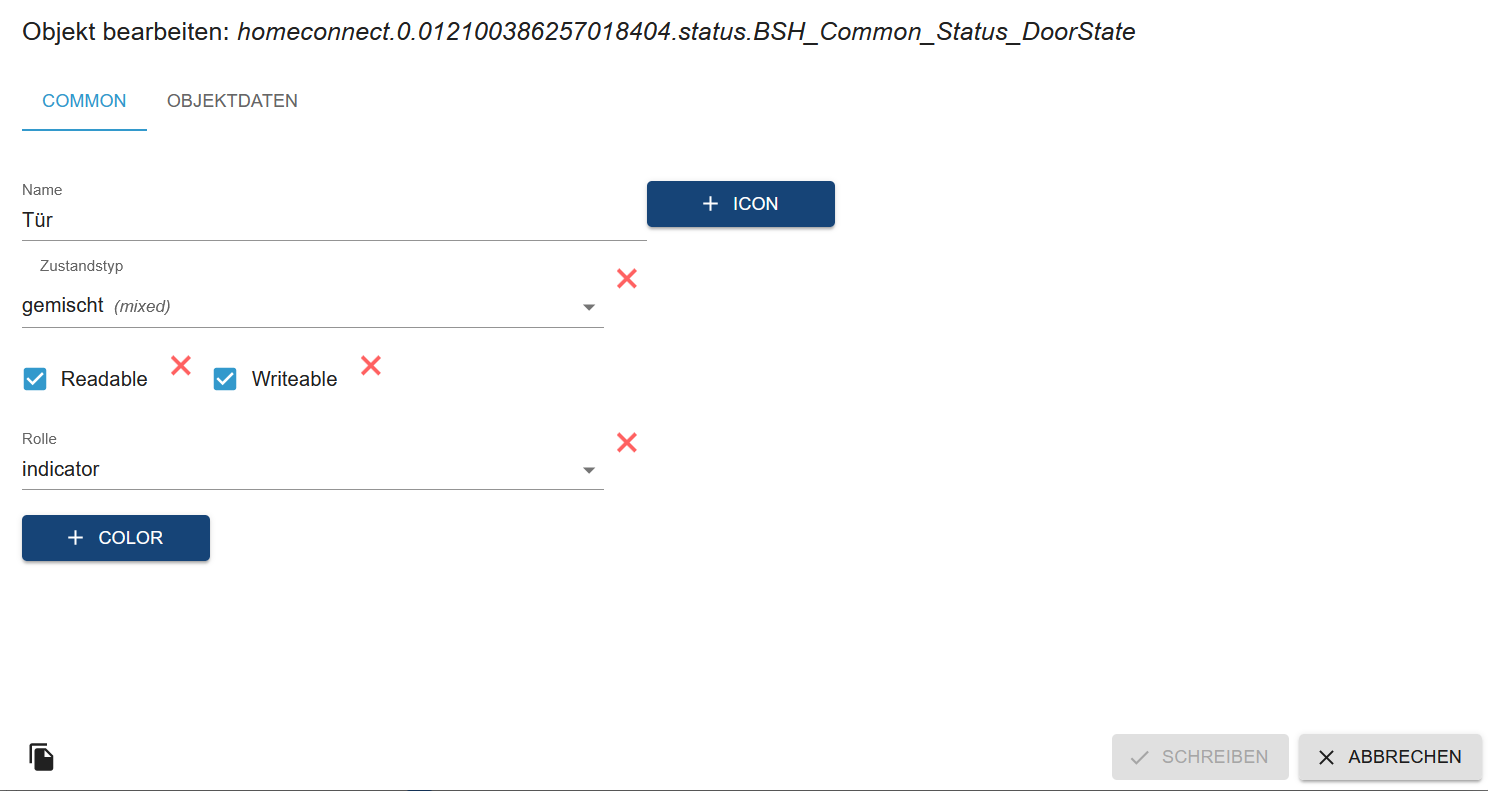Select the gemischt (mixed) combo box

coord(313,306)
